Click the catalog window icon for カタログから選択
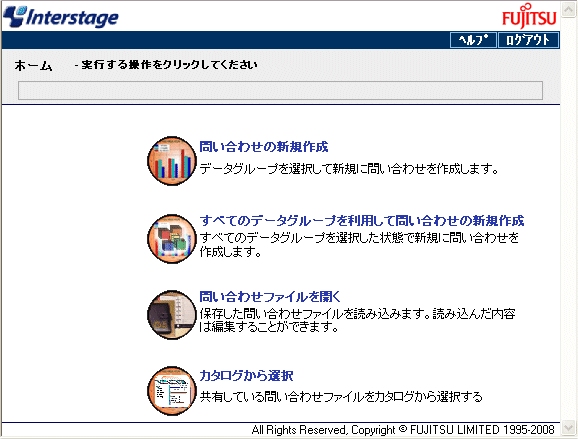 click(x=172, y=391)
